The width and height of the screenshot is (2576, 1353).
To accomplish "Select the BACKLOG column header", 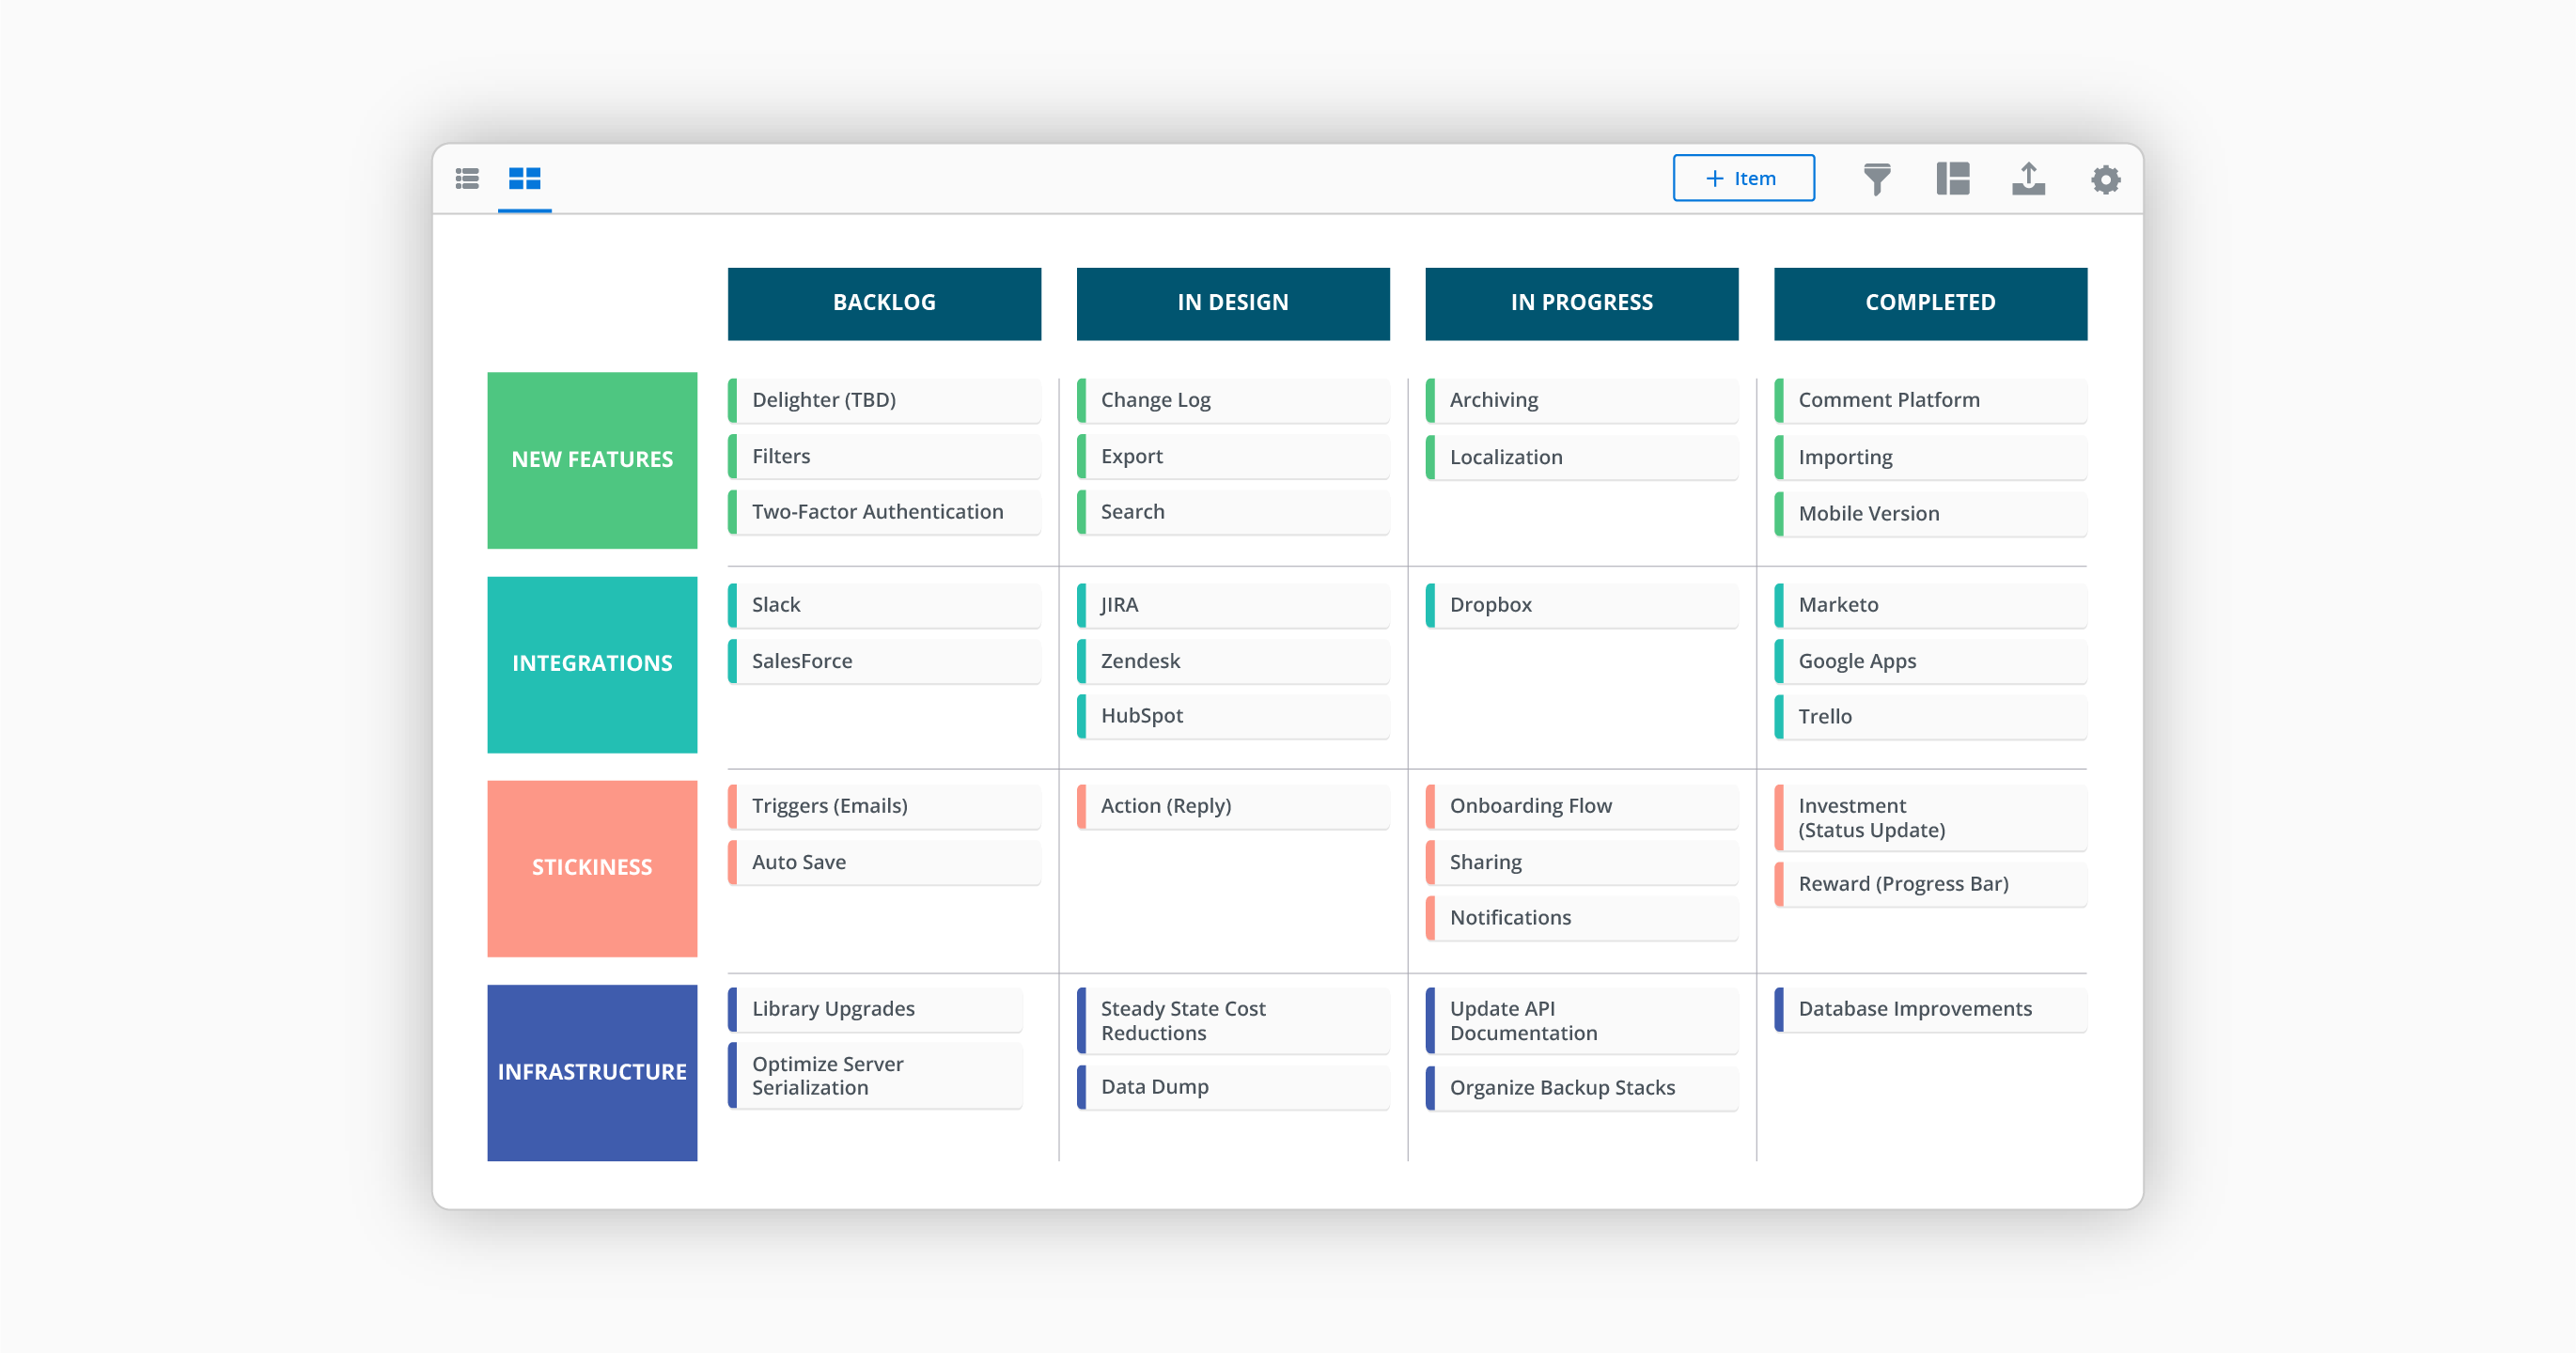I will coord(884,303).
